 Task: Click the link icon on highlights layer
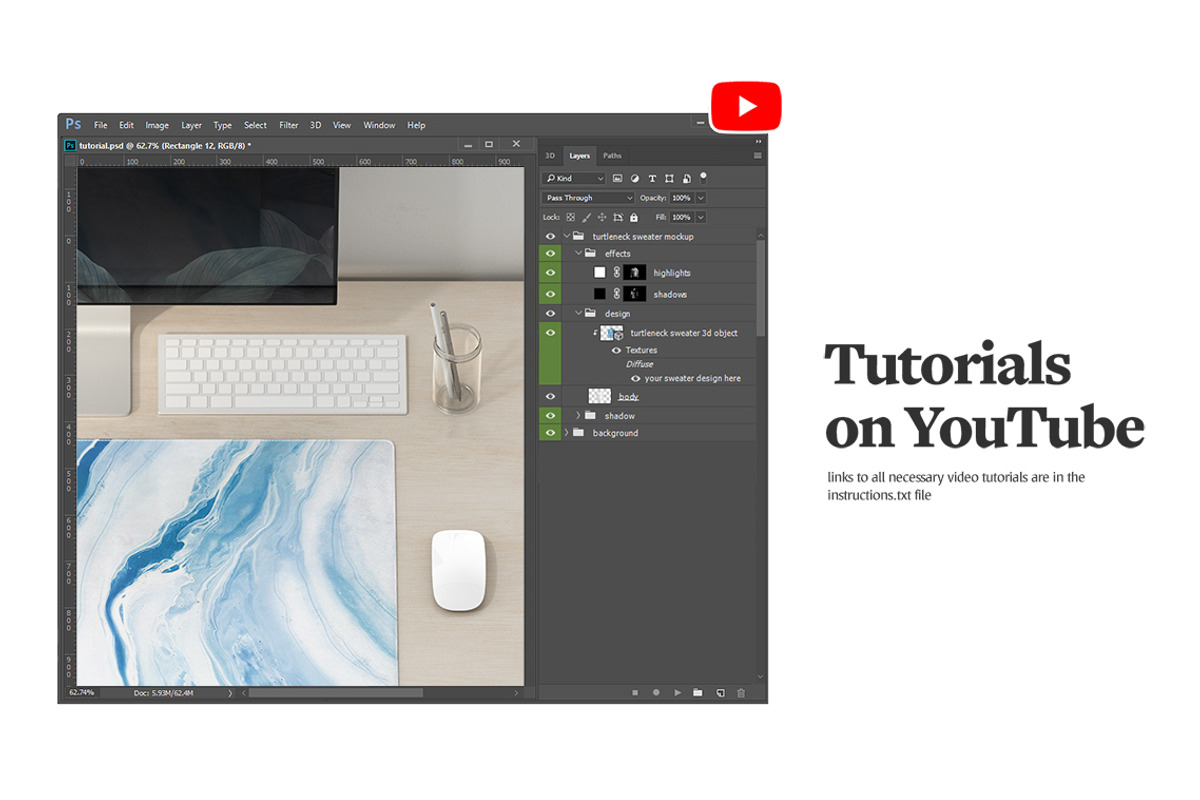(617, 272)
